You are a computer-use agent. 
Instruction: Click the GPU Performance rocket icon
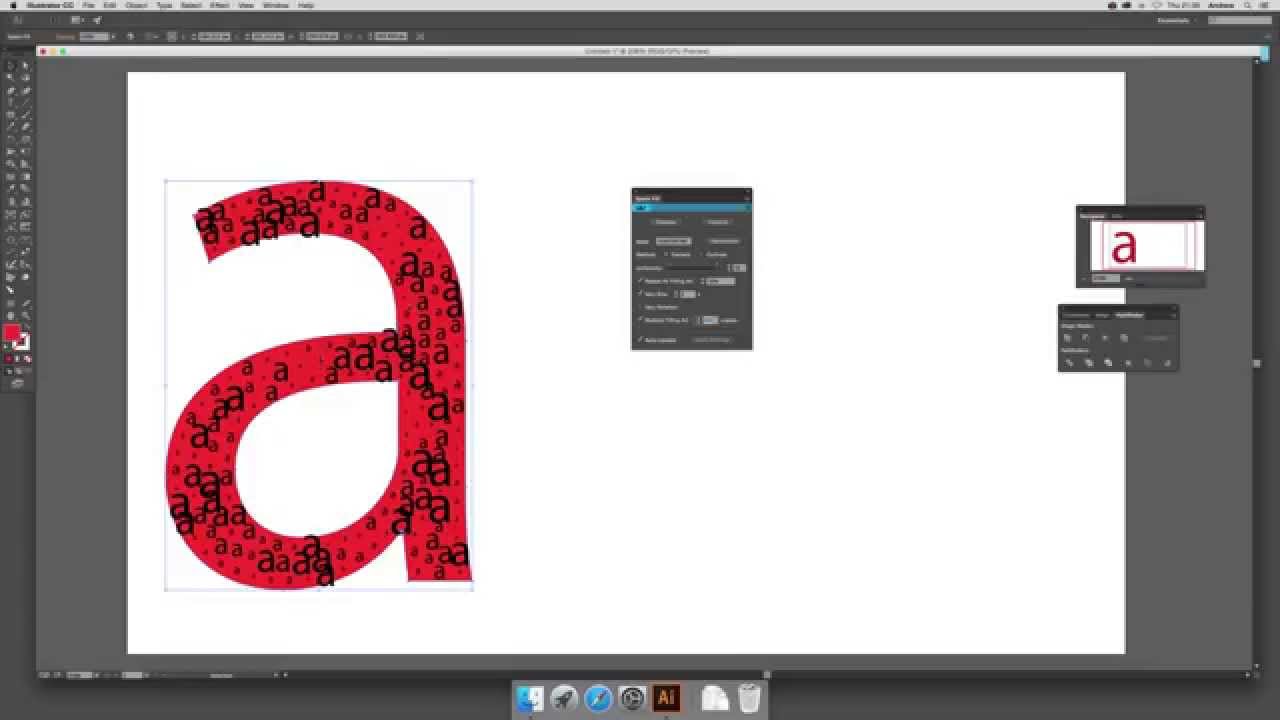click(97, 20)
